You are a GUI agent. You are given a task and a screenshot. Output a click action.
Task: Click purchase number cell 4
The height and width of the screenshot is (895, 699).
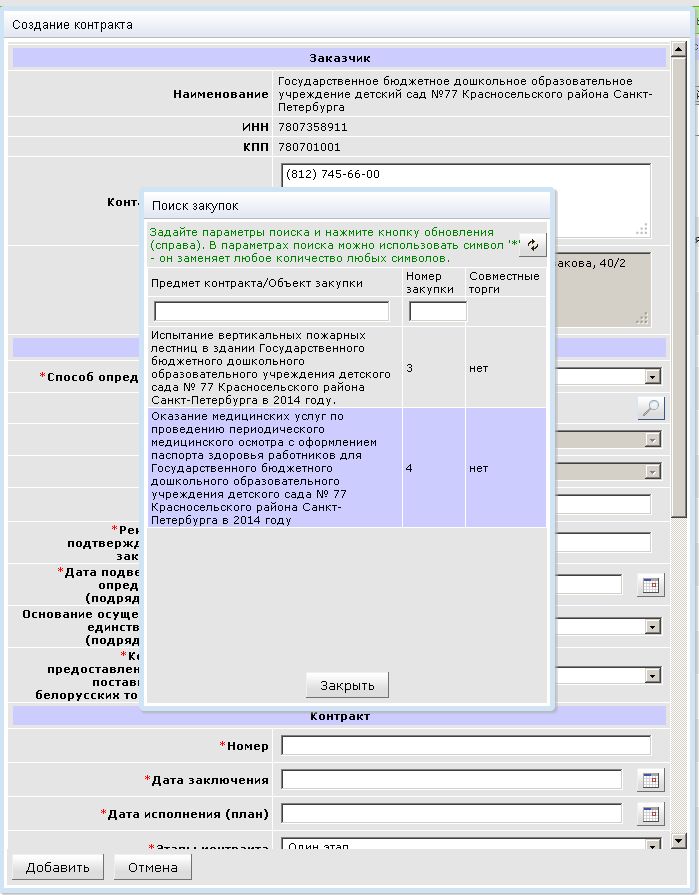pos(434,467)
